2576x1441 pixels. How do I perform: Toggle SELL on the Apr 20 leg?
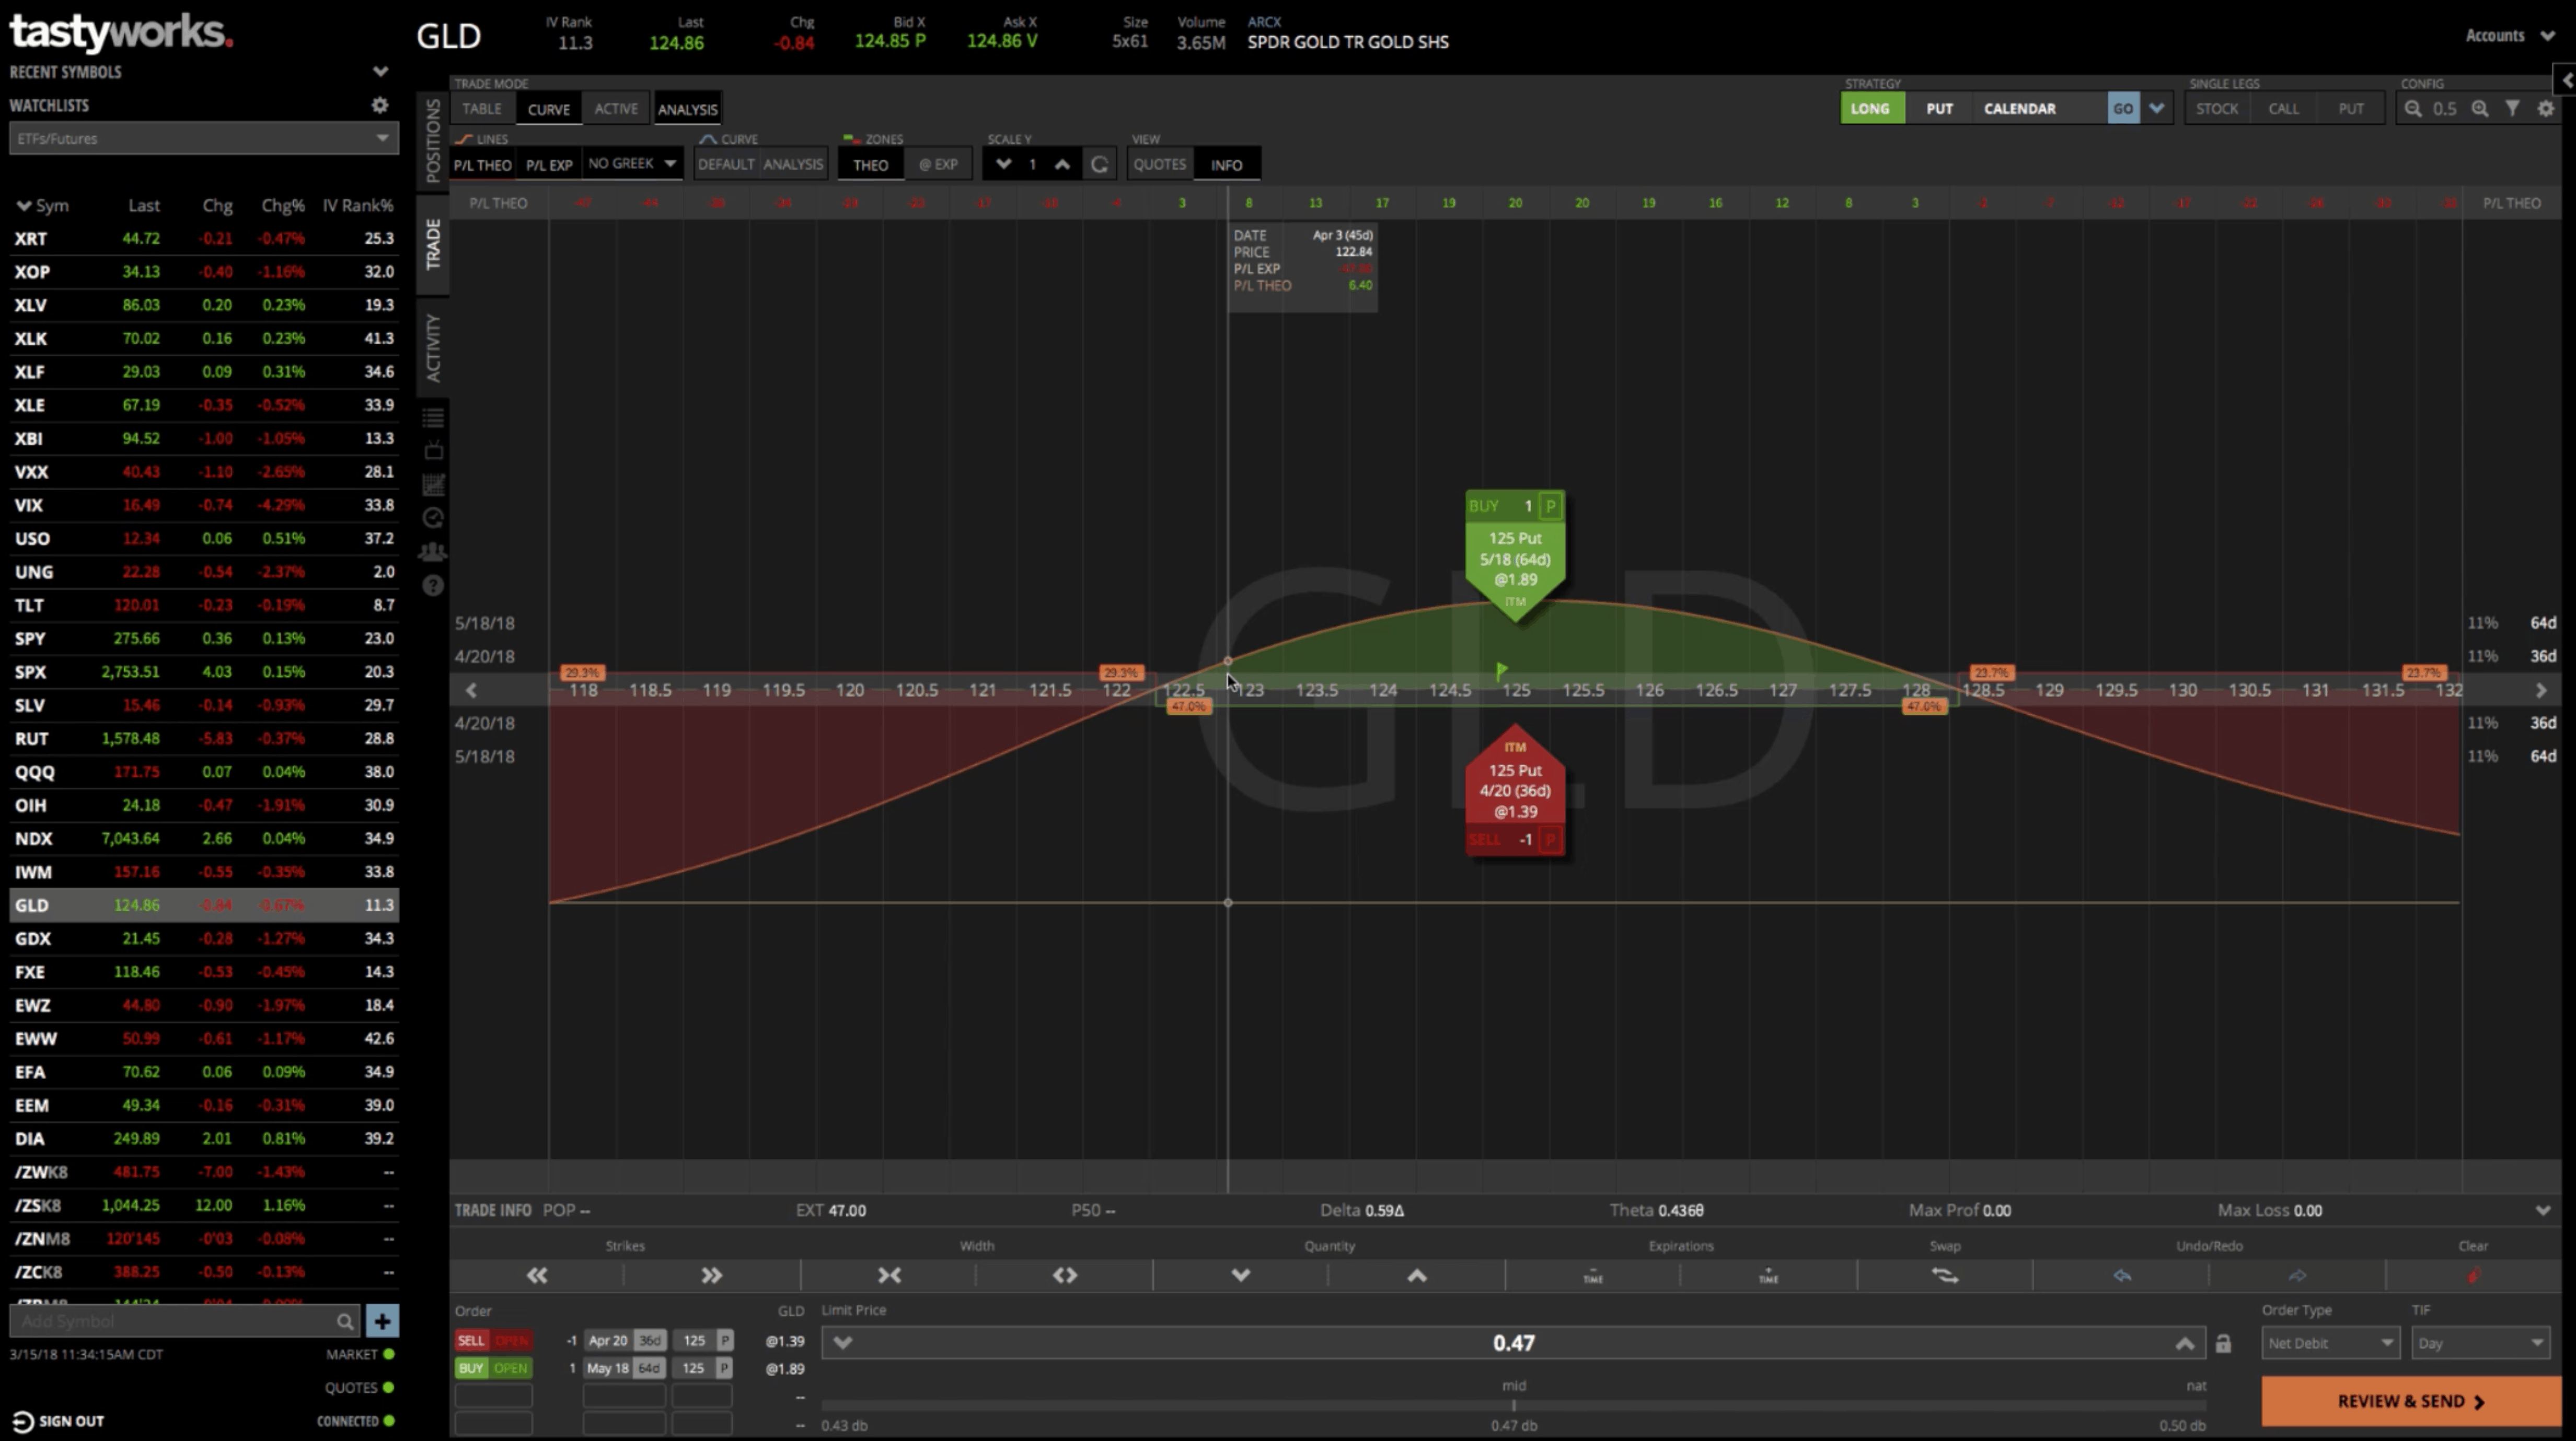pos(471,1341)
